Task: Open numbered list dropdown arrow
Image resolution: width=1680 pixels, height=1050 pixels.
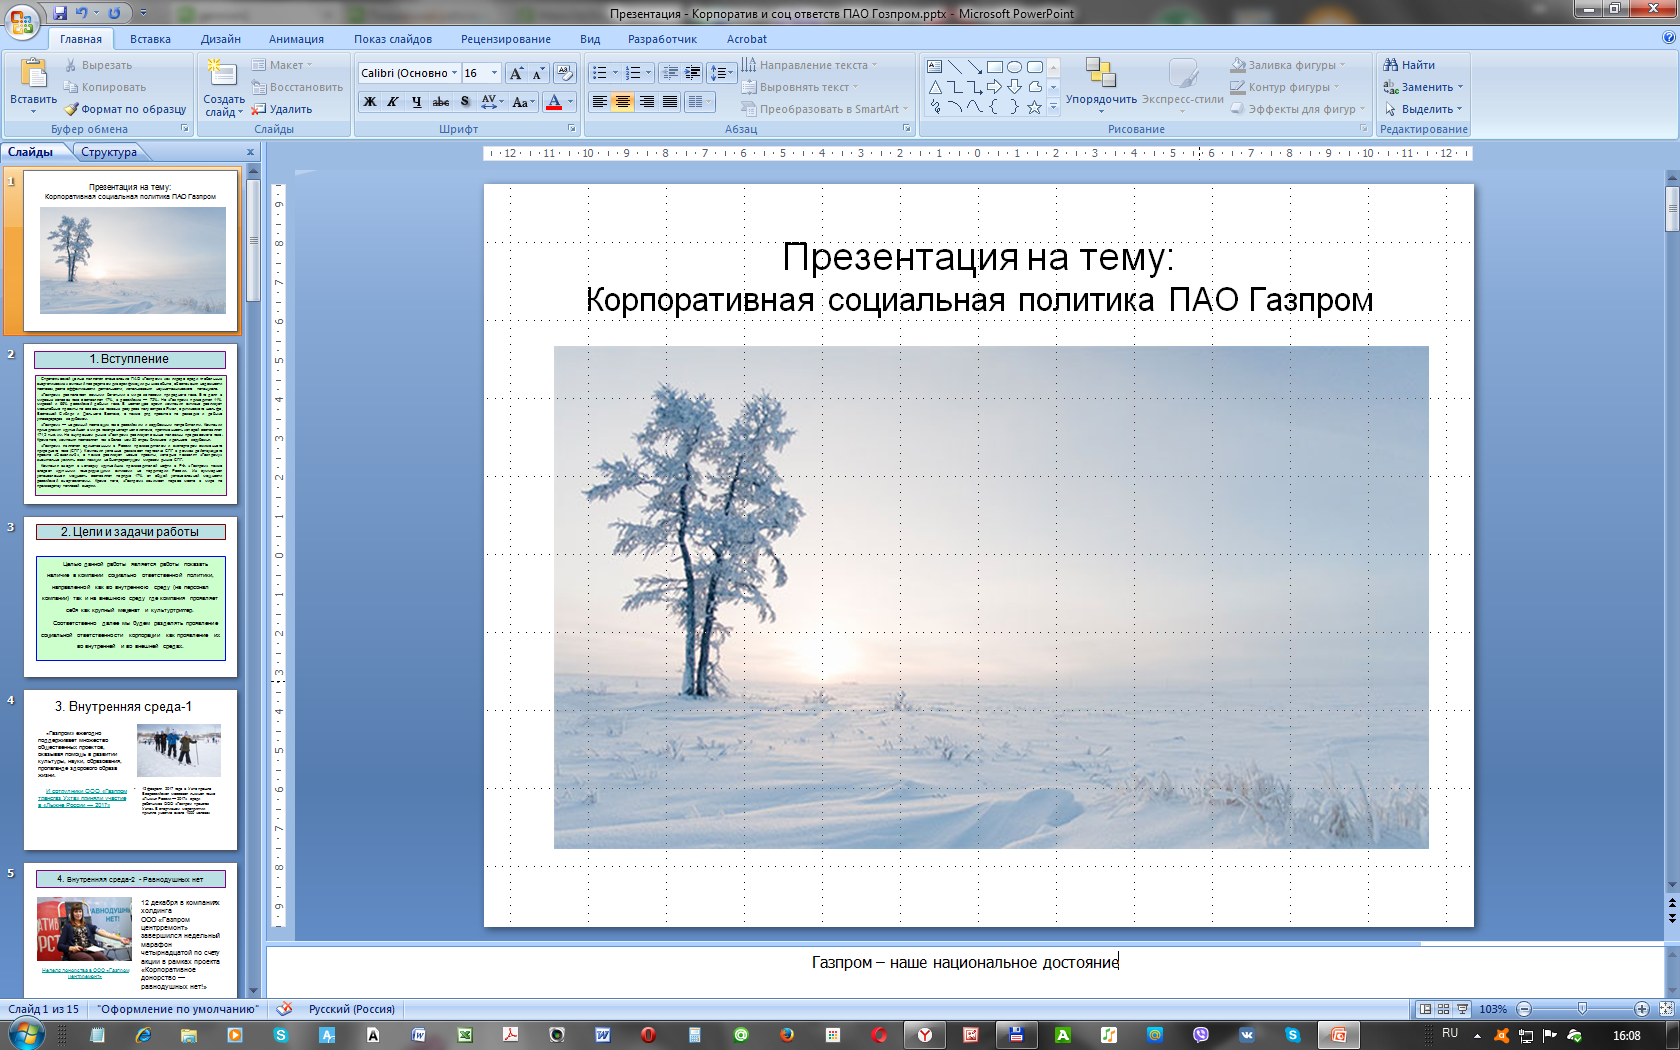Action: pyautogui.click(x=648, y=73)
